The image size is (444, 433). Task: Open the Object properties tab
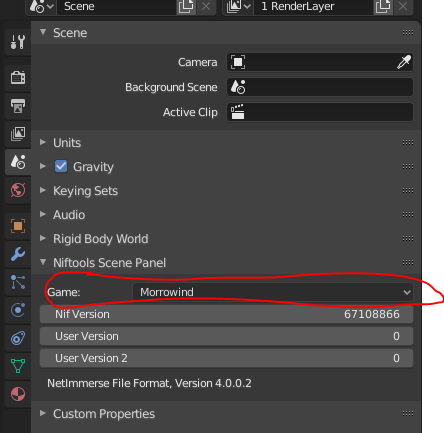[x=18, y=226]
